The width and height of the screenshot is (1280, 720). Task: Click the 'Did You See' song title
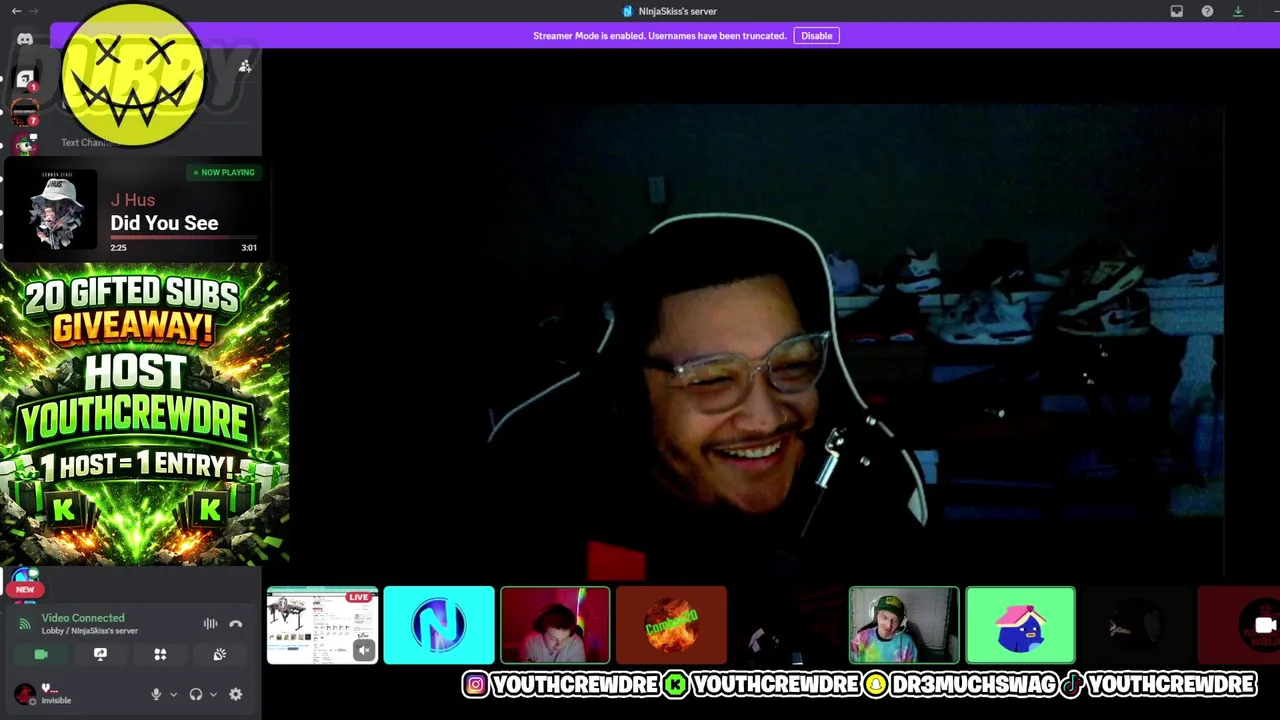(x=164, y=223)
